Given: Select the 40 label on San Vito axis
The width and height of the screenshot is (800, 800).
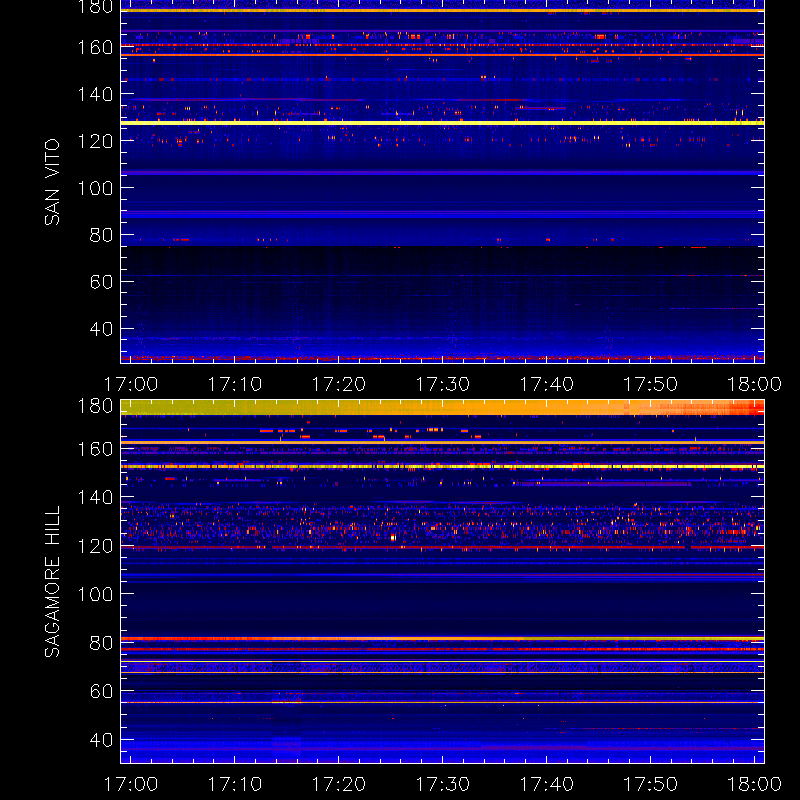Looking at the screenshot, I should (x=101, y=329).
